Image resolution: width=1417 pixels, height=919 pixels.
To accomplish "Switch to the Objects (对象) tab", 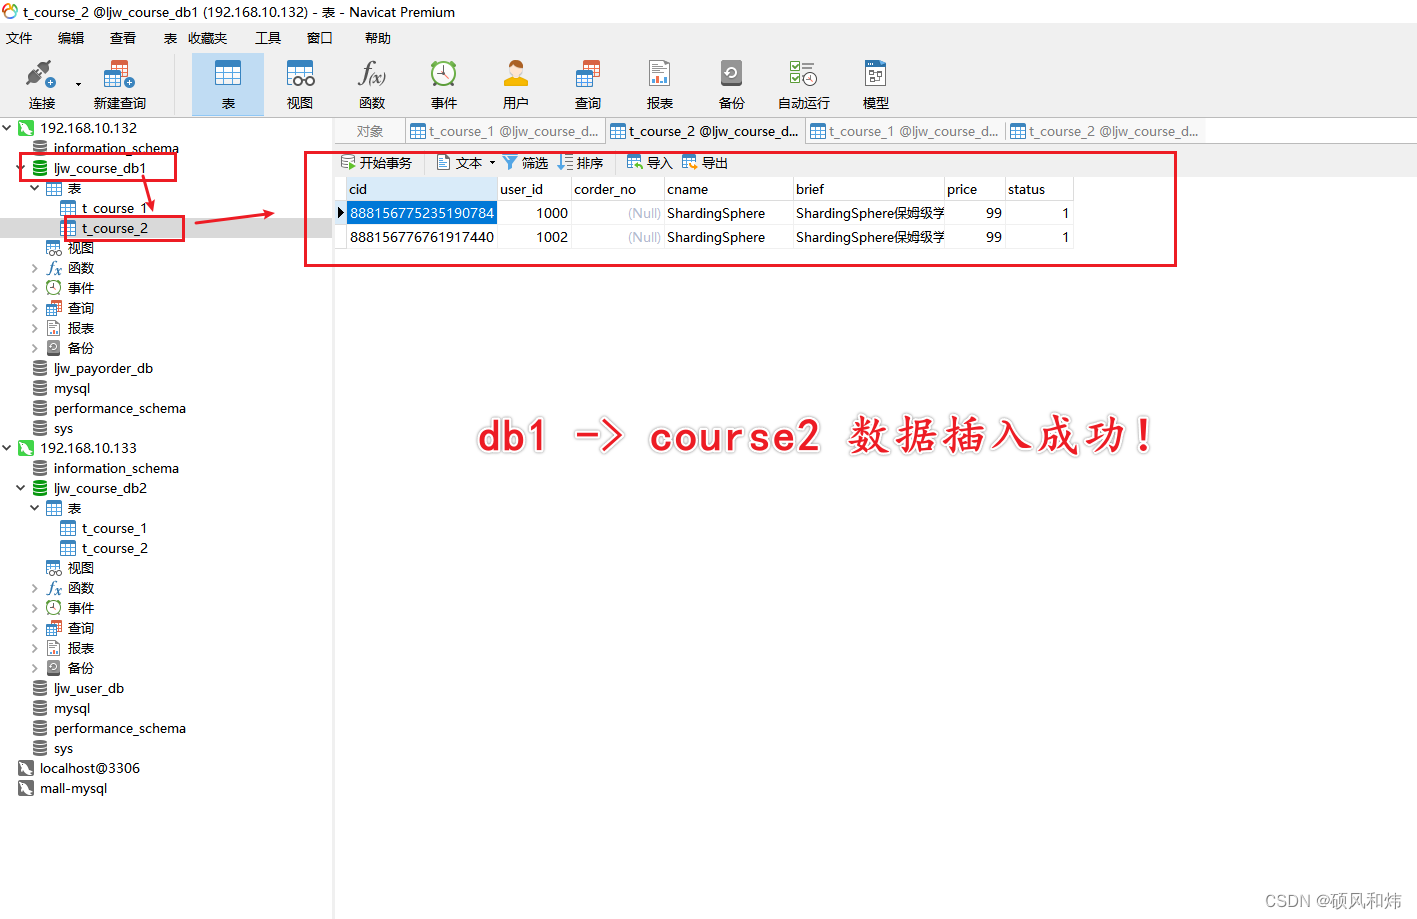I will (x=370, y=131).
